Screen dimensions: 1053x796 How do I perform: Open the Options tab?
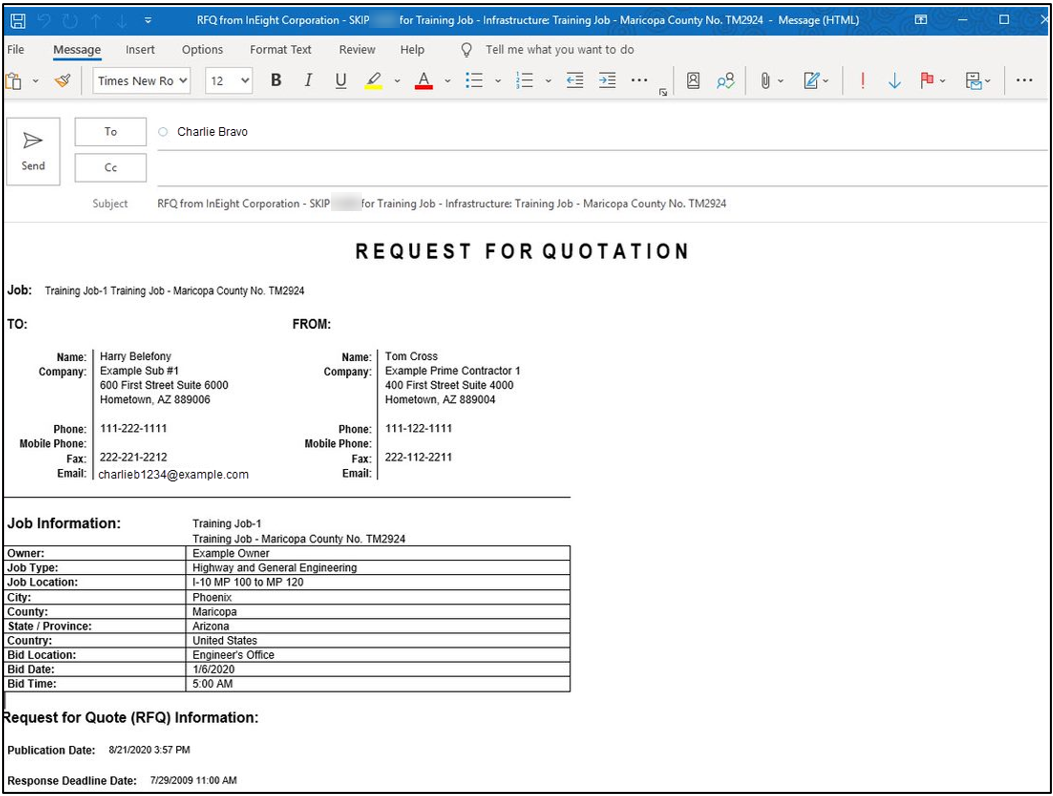click(202, 50)
